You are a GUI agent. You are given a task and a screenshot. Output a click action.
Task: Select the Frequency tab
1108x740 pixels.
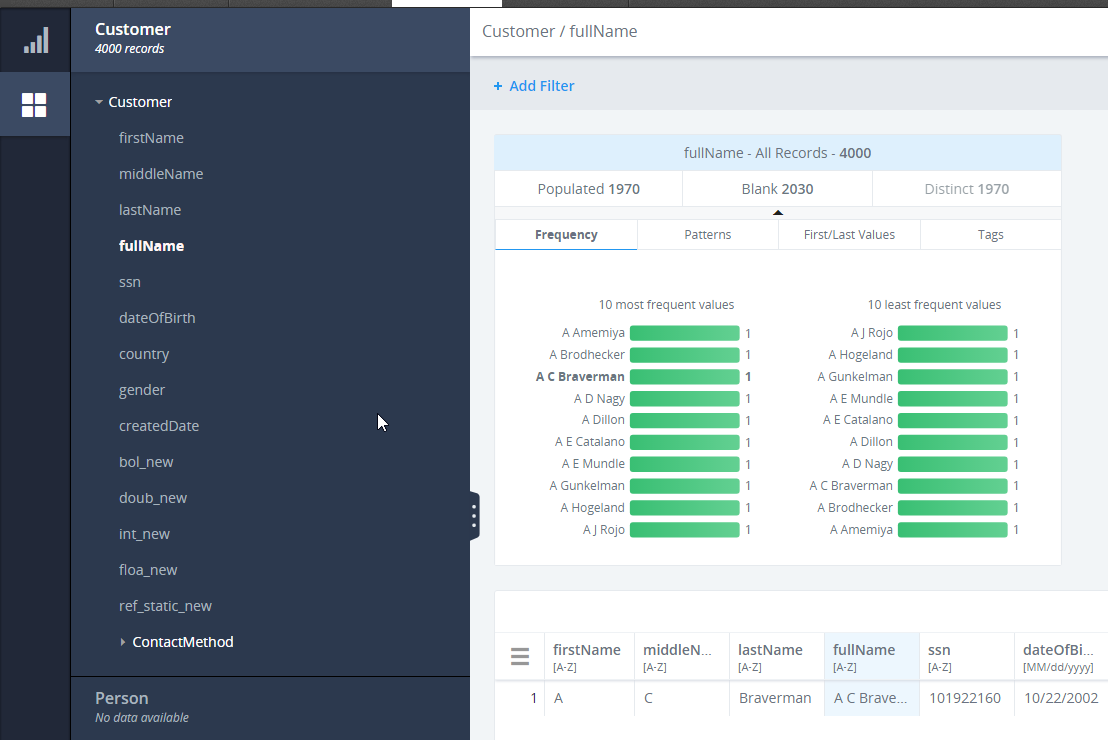(x=566, y=235)
